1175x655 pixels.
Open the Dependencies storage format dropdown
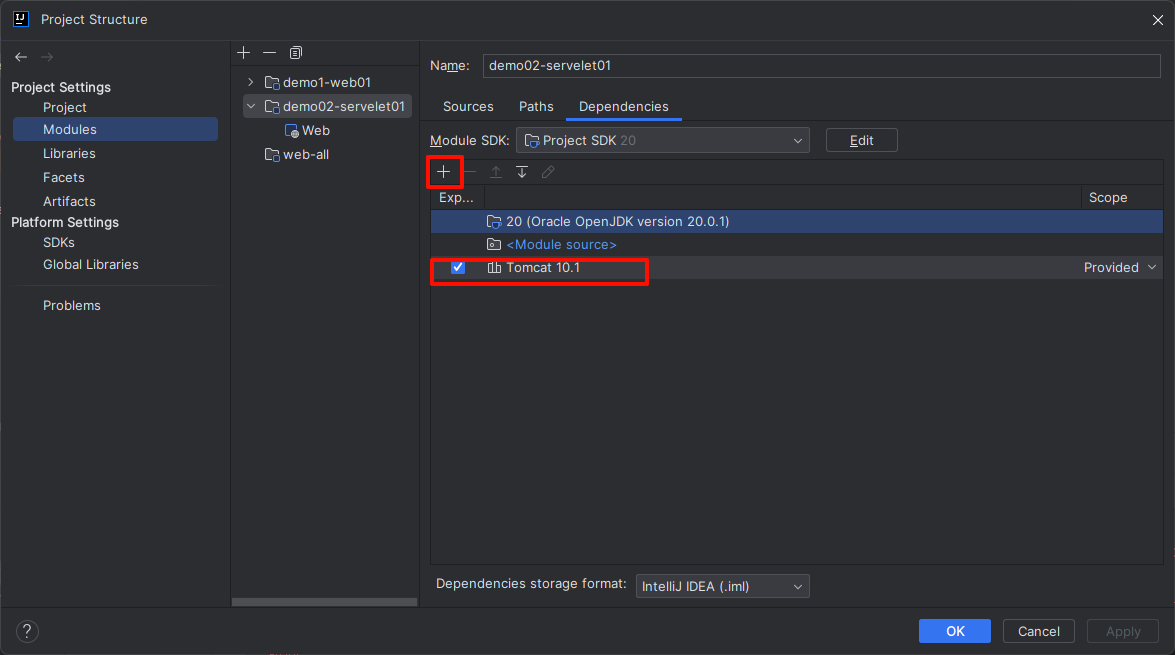click(x=722, y=586)
